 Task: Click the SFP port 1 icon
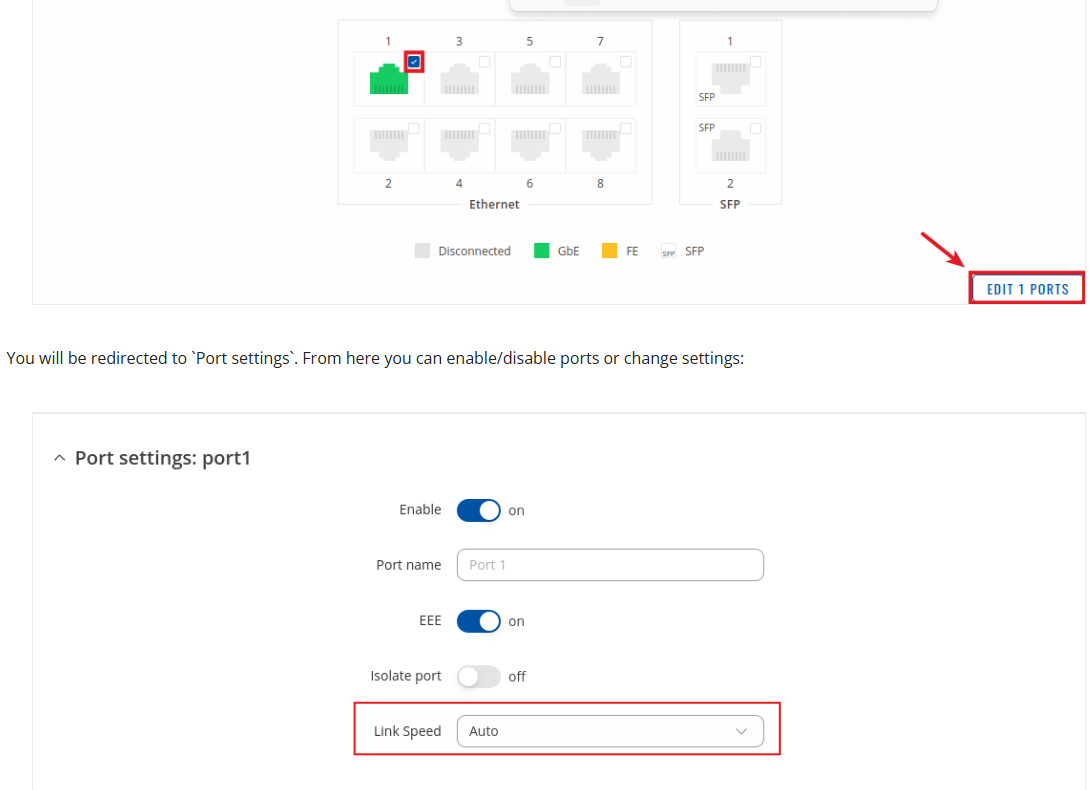tap(730, 77)
